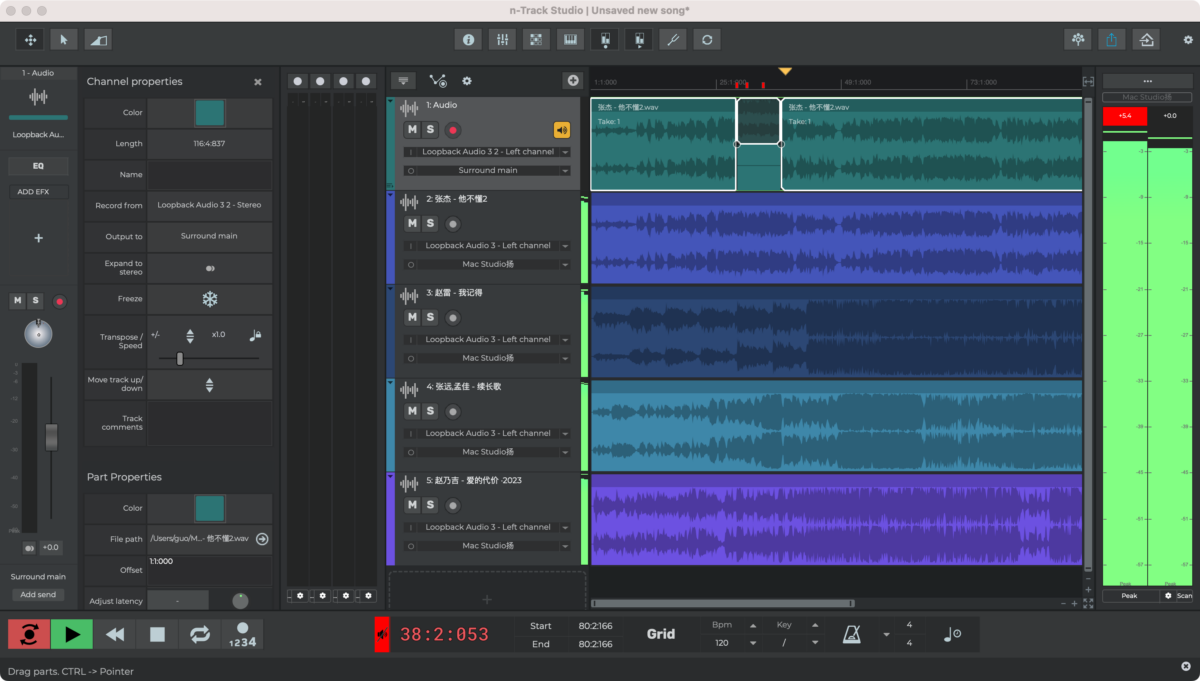
Task: Solo track 3: 赵雷 - 我记得
Action: point(430,318)
